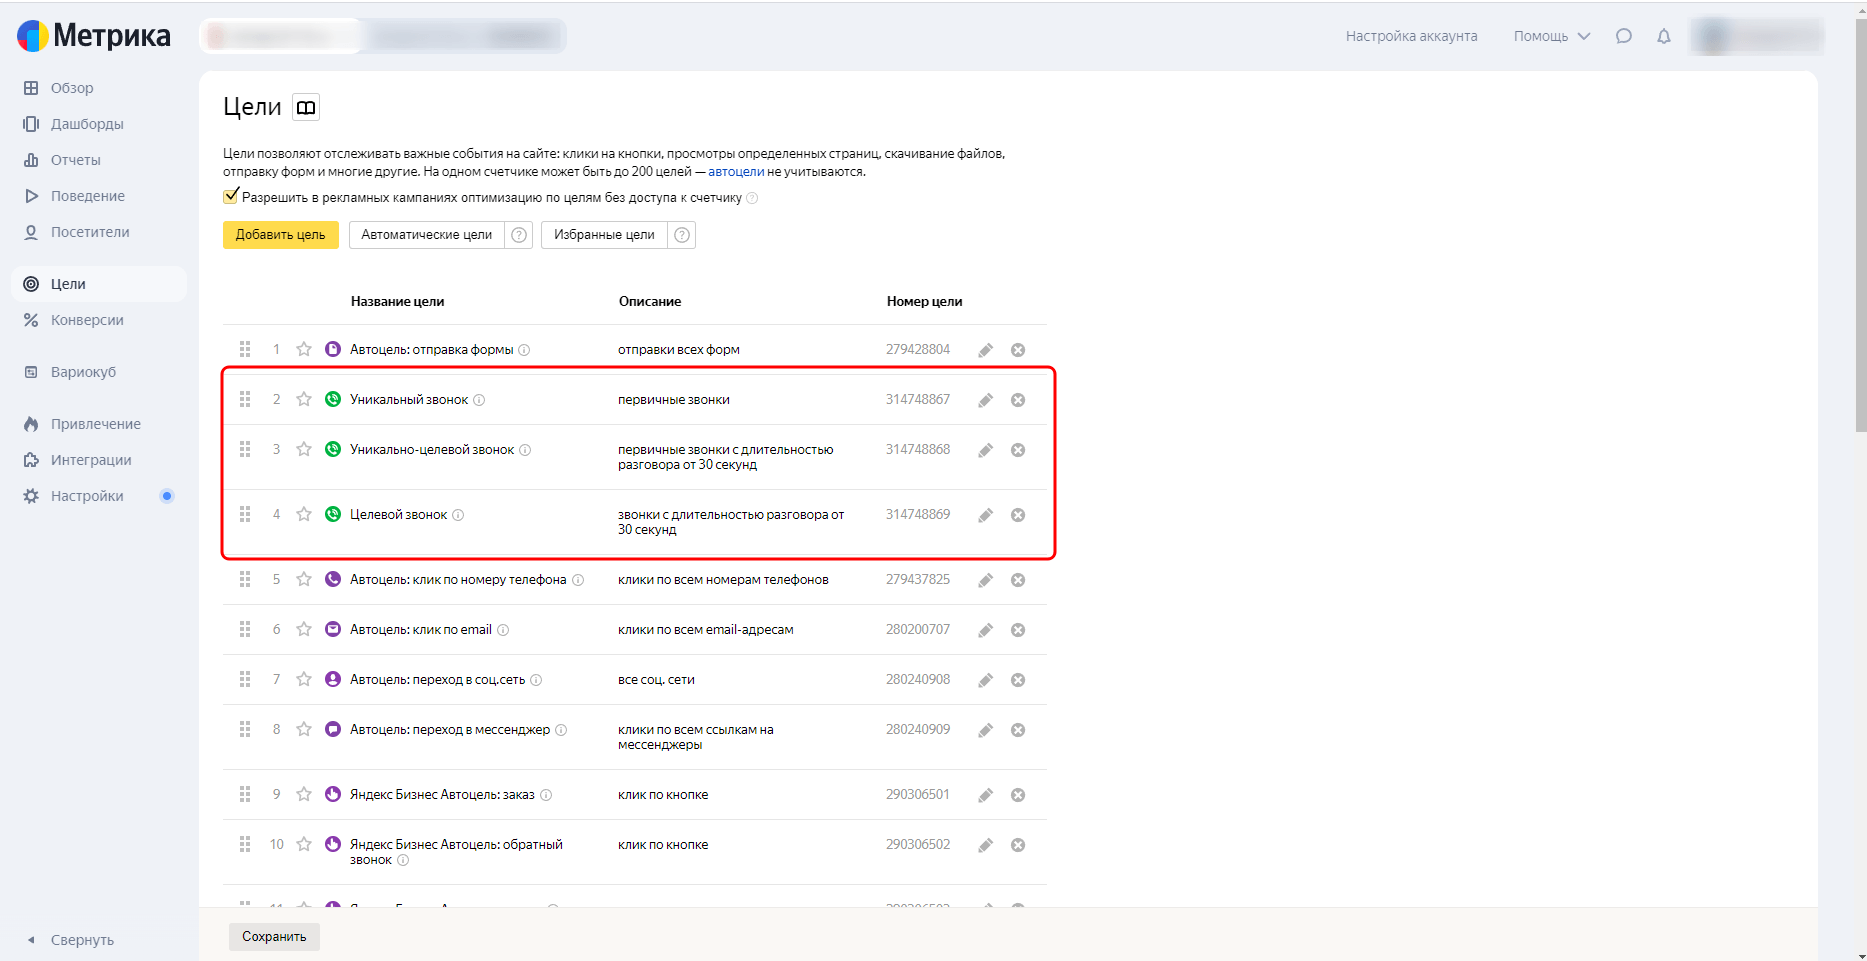Collapse the sidebar with Свернуть
This screenshot has width=1867, height=961.
[72, 940]
